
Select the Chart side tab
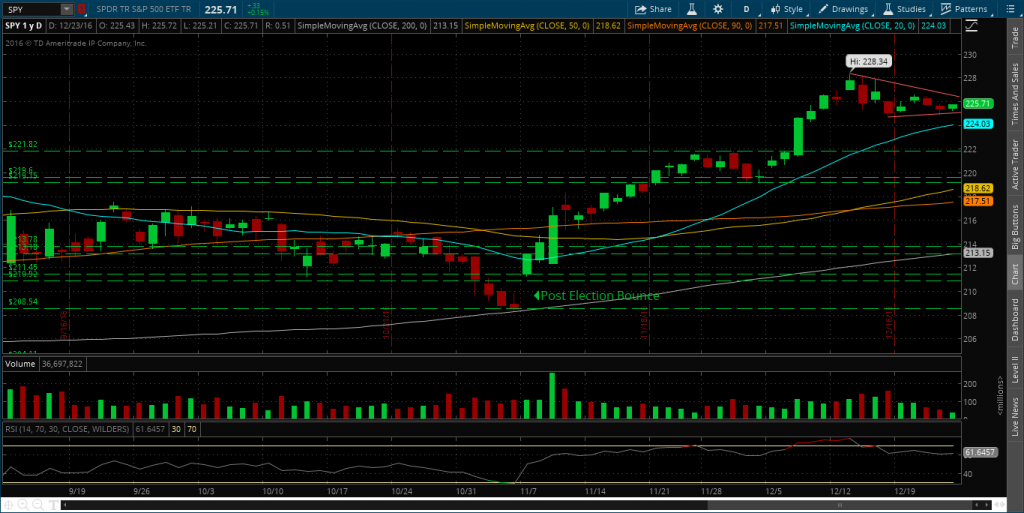(1015, 274)
